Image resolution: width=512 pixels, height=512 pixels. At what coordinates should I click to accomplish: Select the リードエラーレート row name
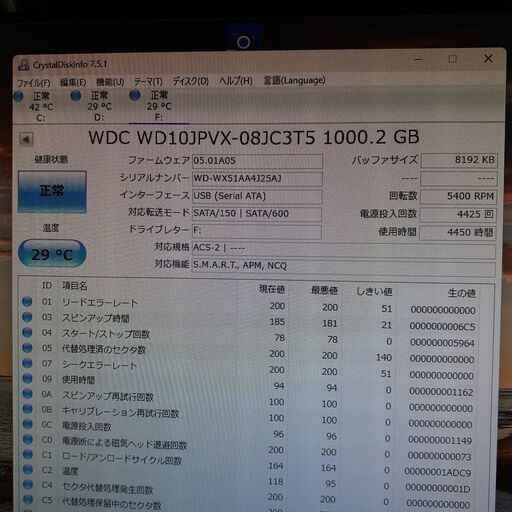[100, 303]
